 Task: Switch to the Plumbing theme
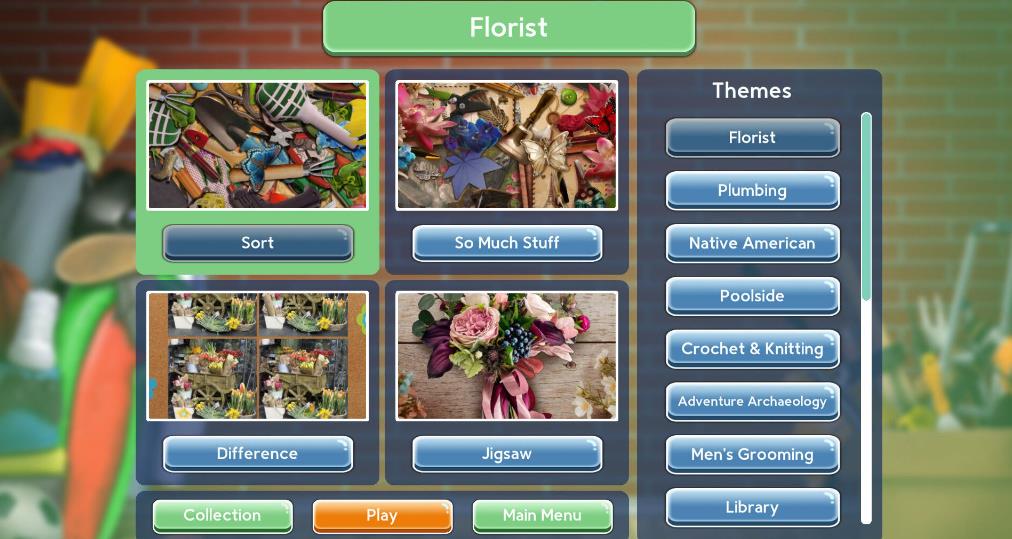point(753,190)
